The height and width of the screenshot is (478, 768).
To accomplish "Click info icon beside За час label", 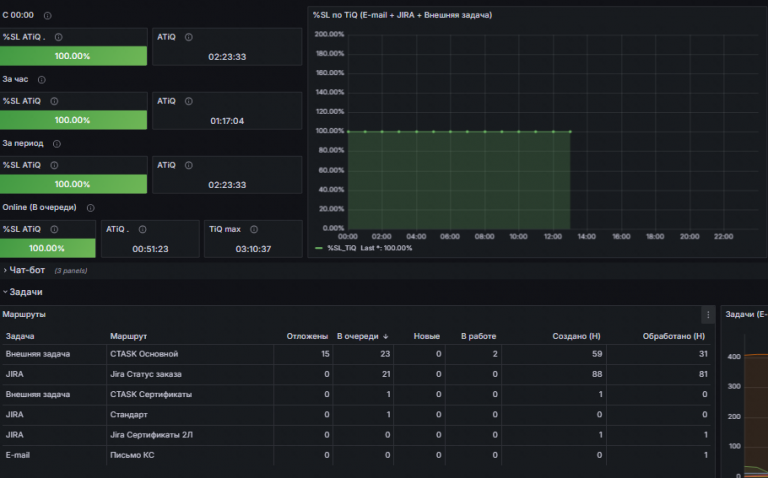I will [x=42, y=80].
